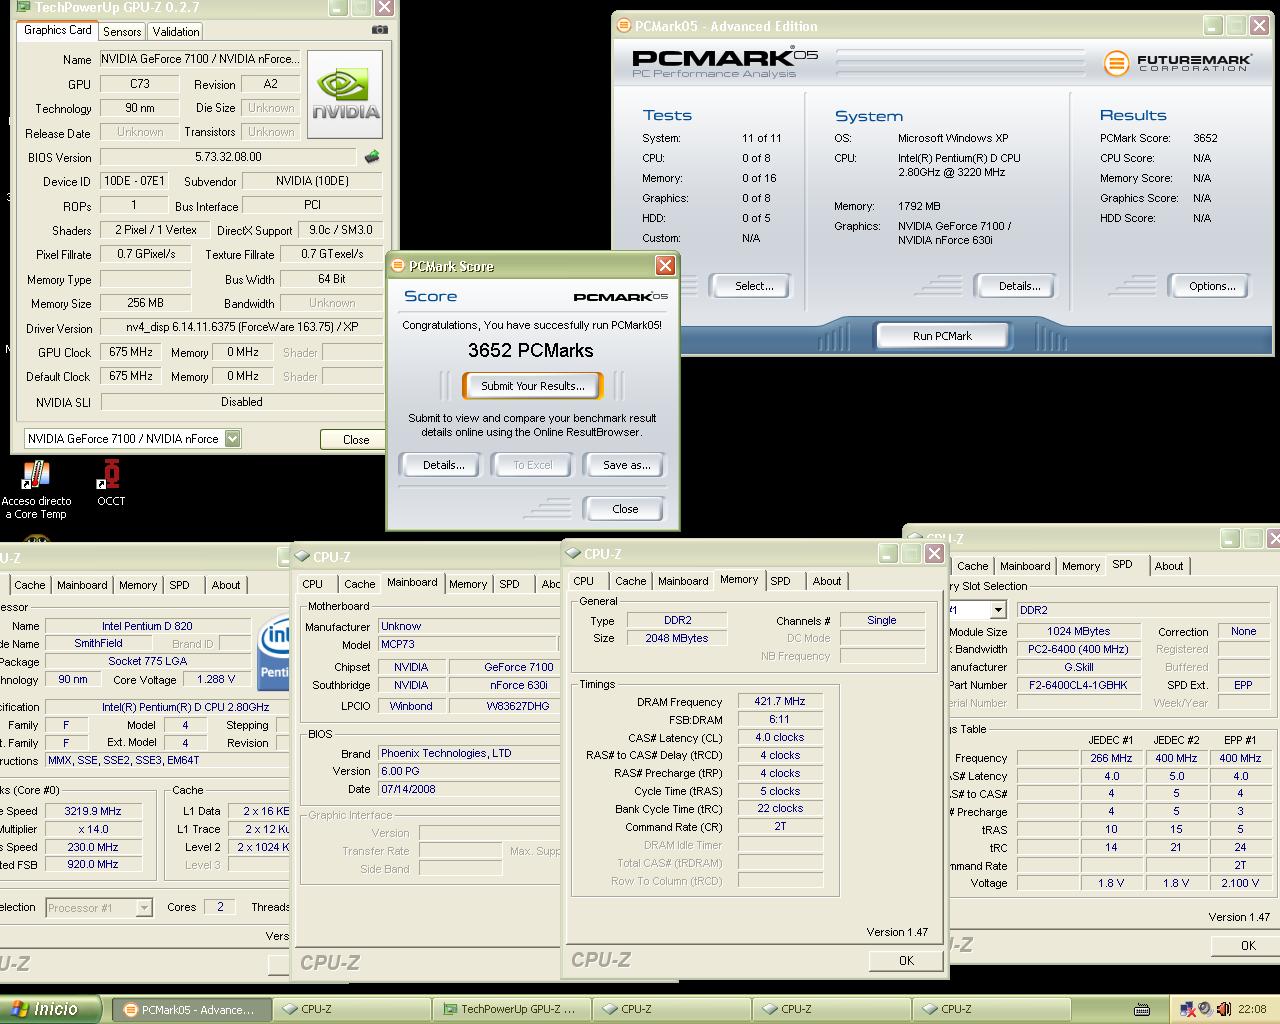Screen dimensions: 1280x1024
Task: Select TechPowerUp GPU-Z taskbar button
Action: point(512,1009)
